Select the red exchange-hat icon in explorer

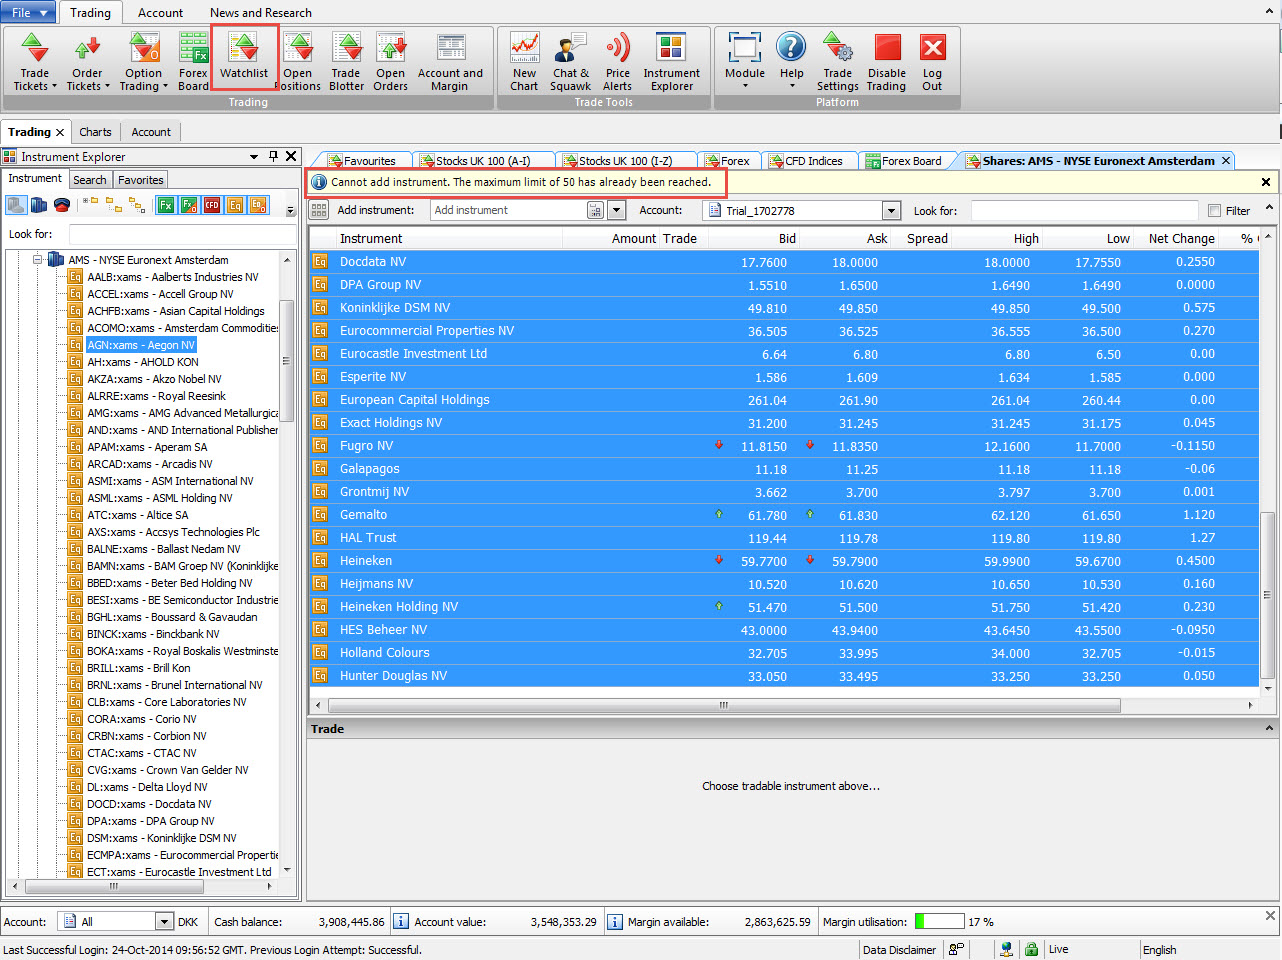62,205
